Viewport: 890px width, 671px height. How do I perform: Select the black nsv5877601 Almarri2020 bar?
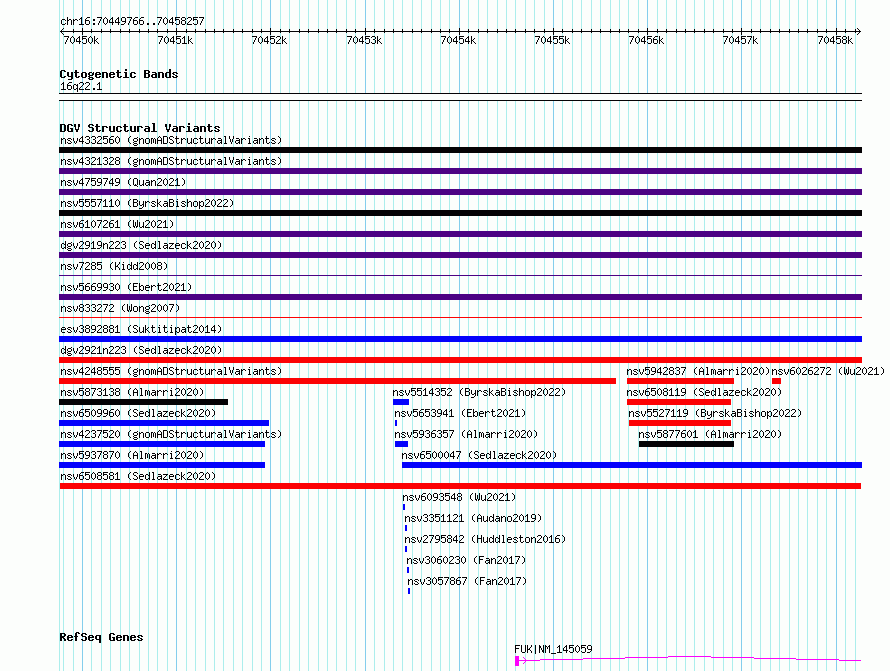coord(686,444)
